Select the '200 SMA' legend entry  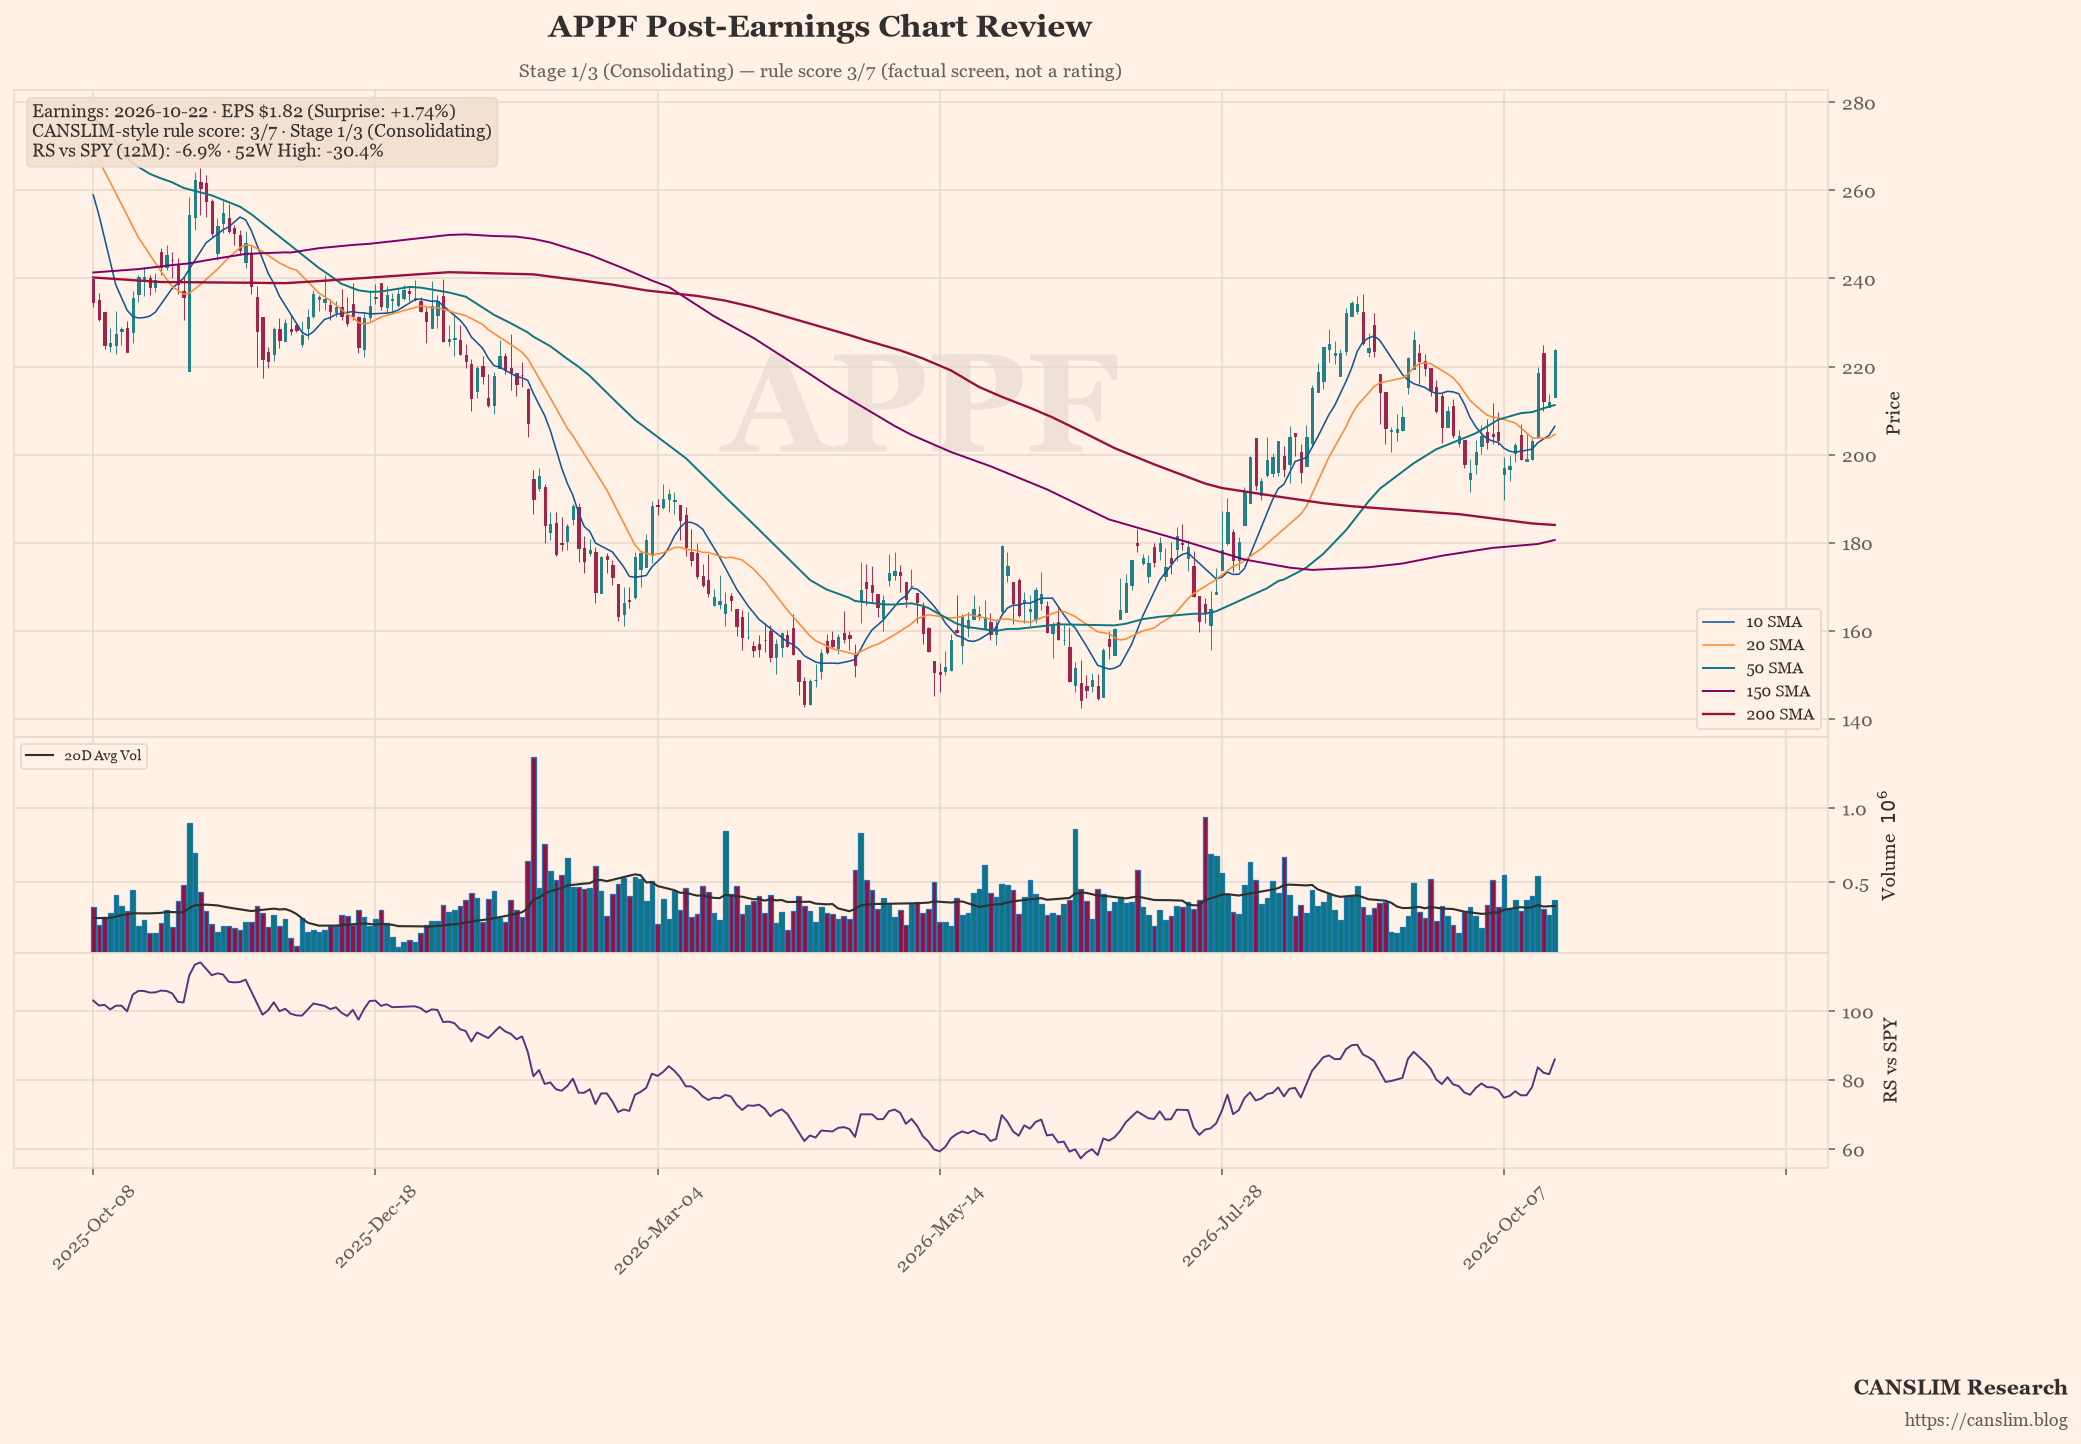tap(1758, 715)
